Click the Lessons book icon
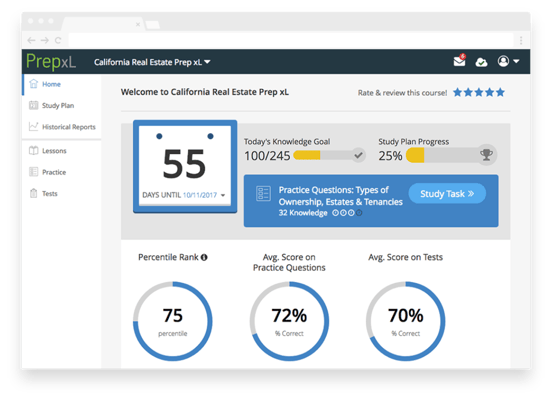The height and width of the screenshot is (400, 552). tap(33, 151)
